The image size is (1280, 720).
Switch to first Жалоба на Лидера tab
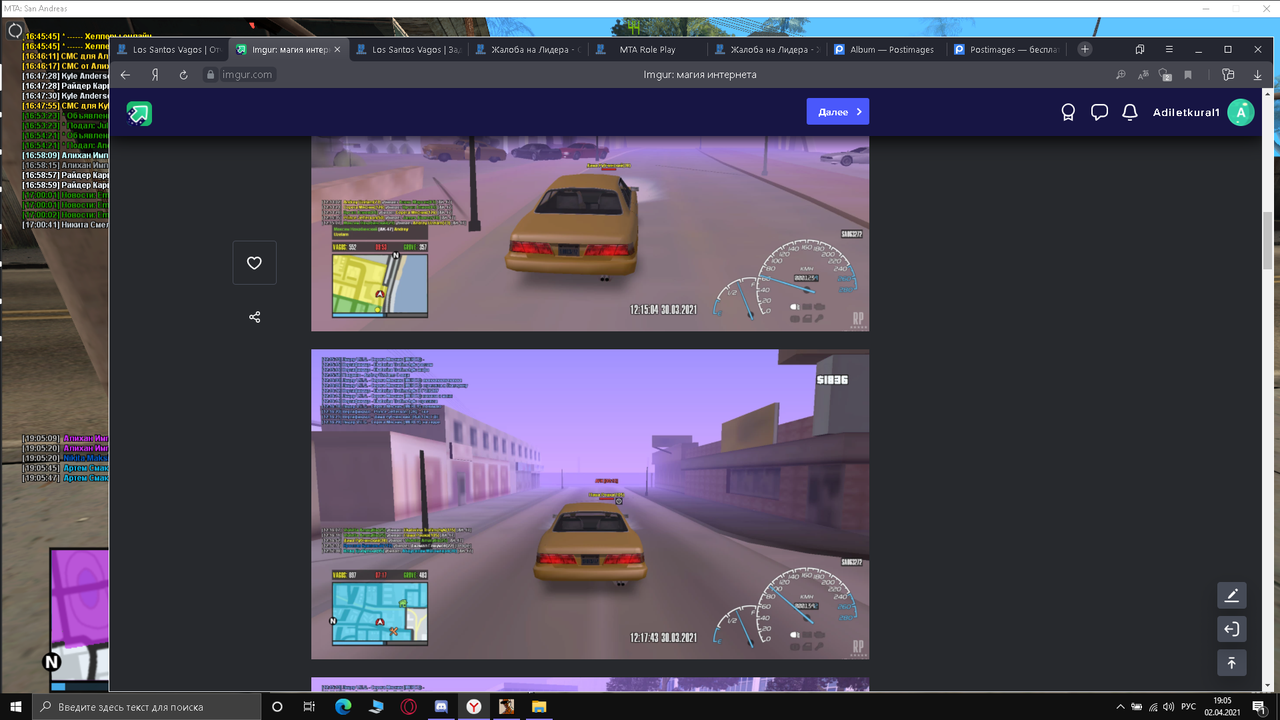coord(529,49)
